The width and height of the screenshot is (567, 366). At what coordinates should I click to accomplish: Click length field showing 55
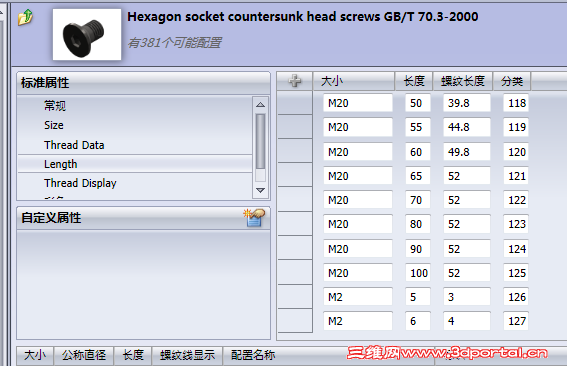418,127
